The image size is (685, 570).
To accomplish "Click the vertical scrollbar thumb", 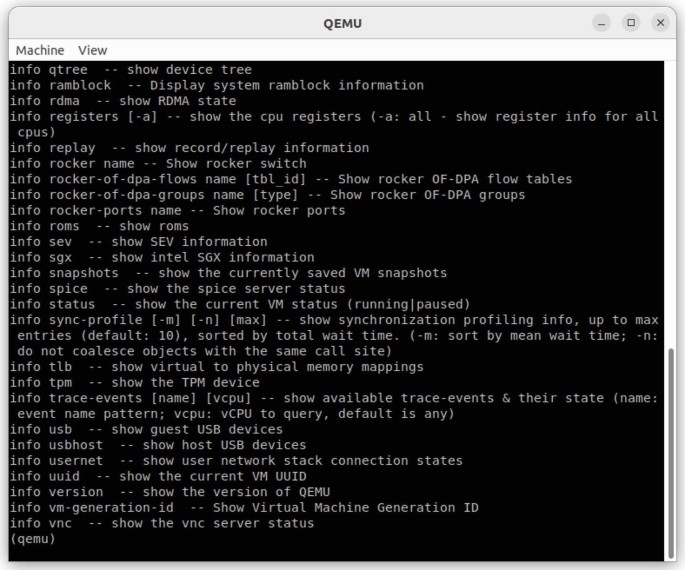I will (670, 452).
